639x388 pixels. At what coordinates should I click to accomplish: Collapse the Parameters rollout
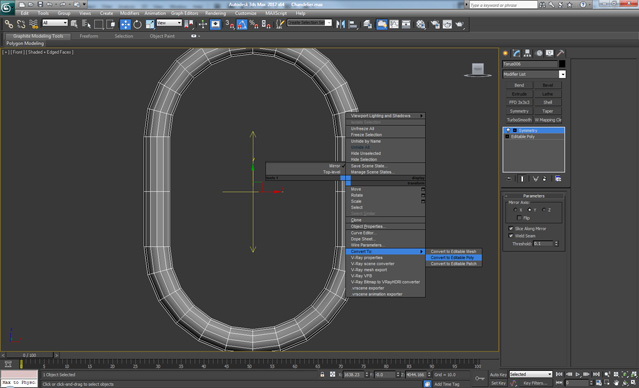tap(533, 196)
